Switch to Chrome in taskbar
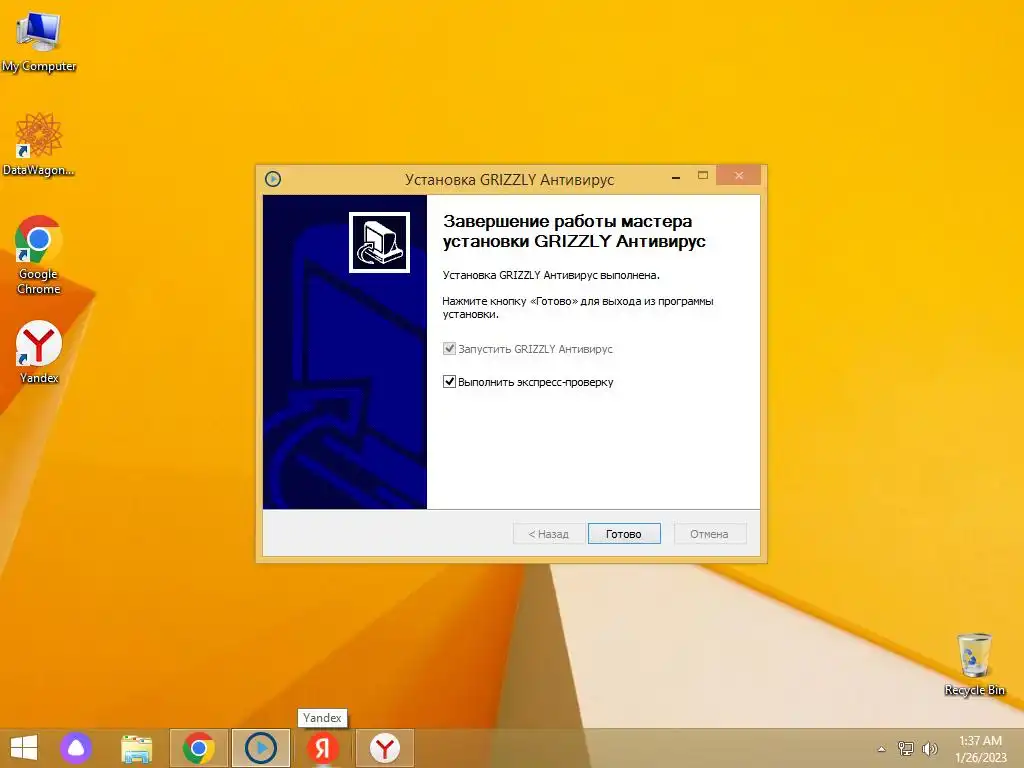Viewport: 1024px width, 768px height. tap(199, 748)
